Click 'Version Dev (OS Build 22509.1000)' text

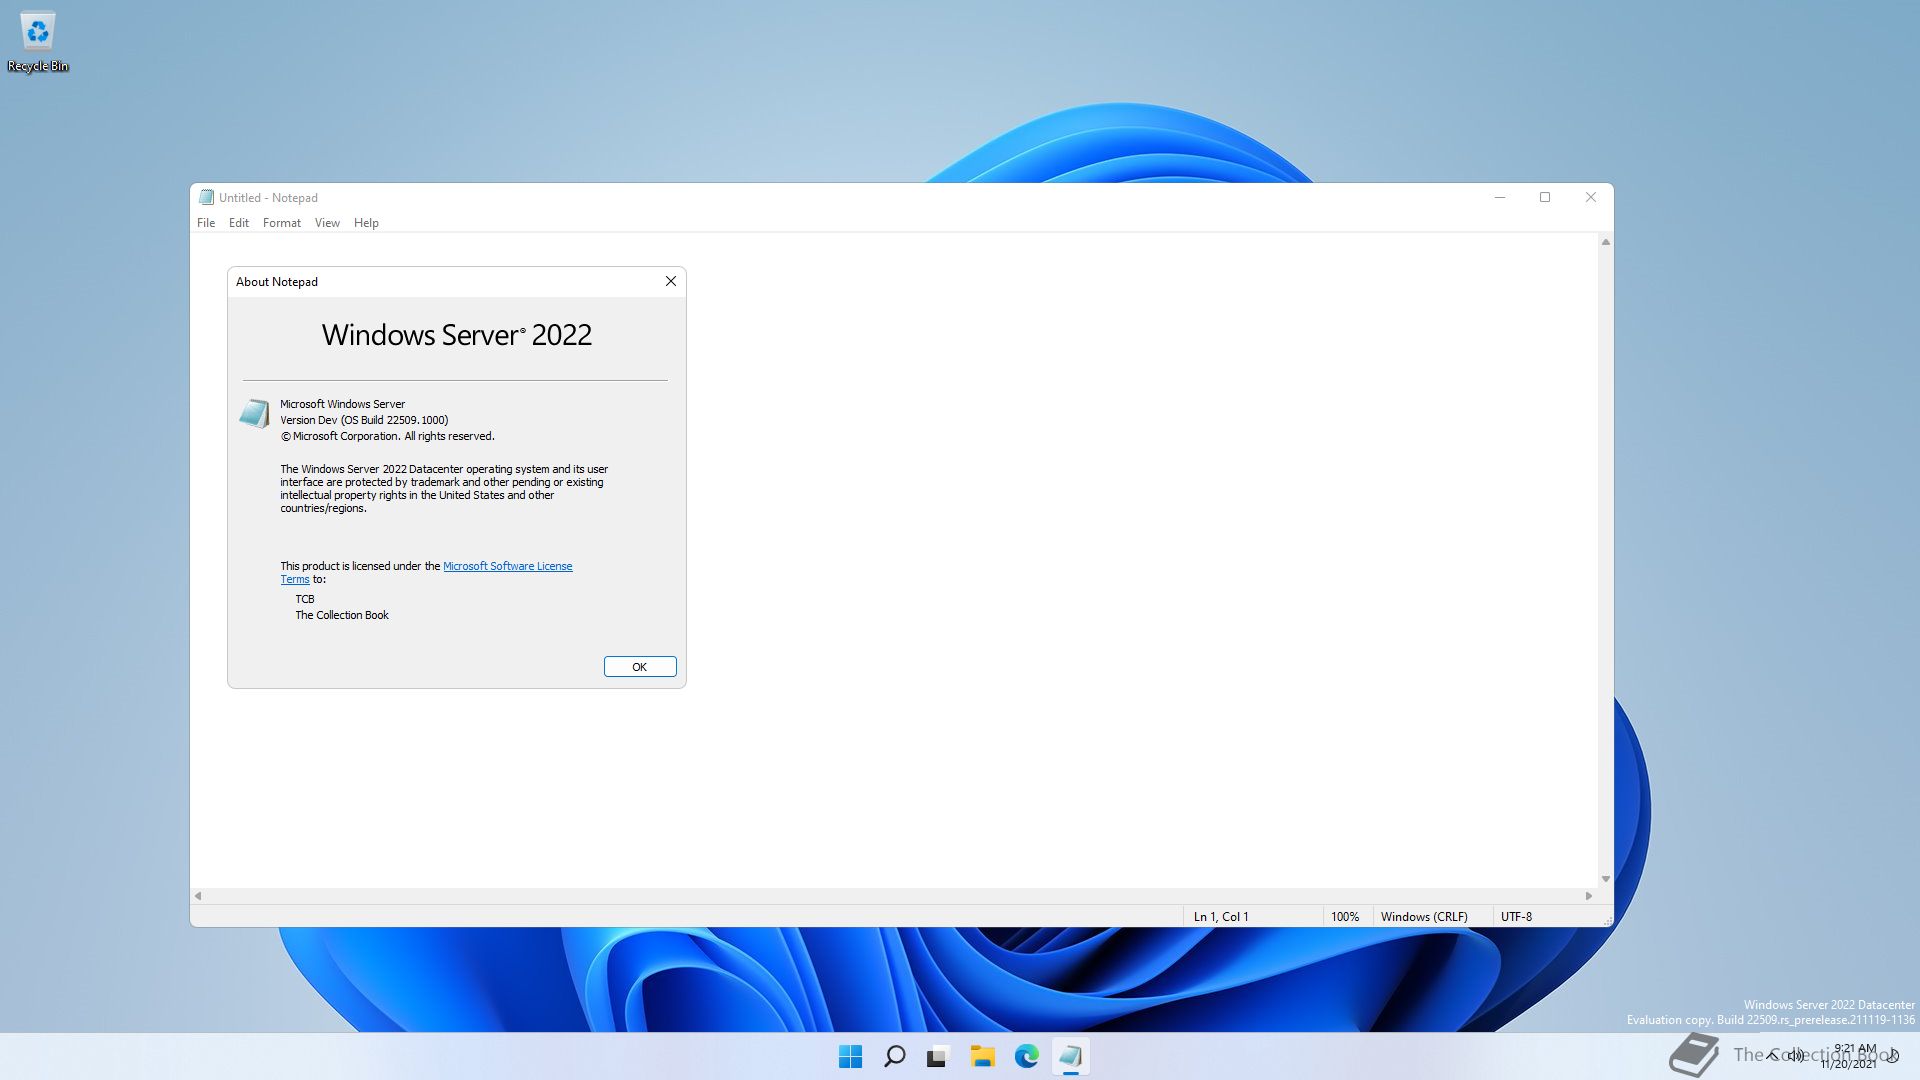point(364,420)
